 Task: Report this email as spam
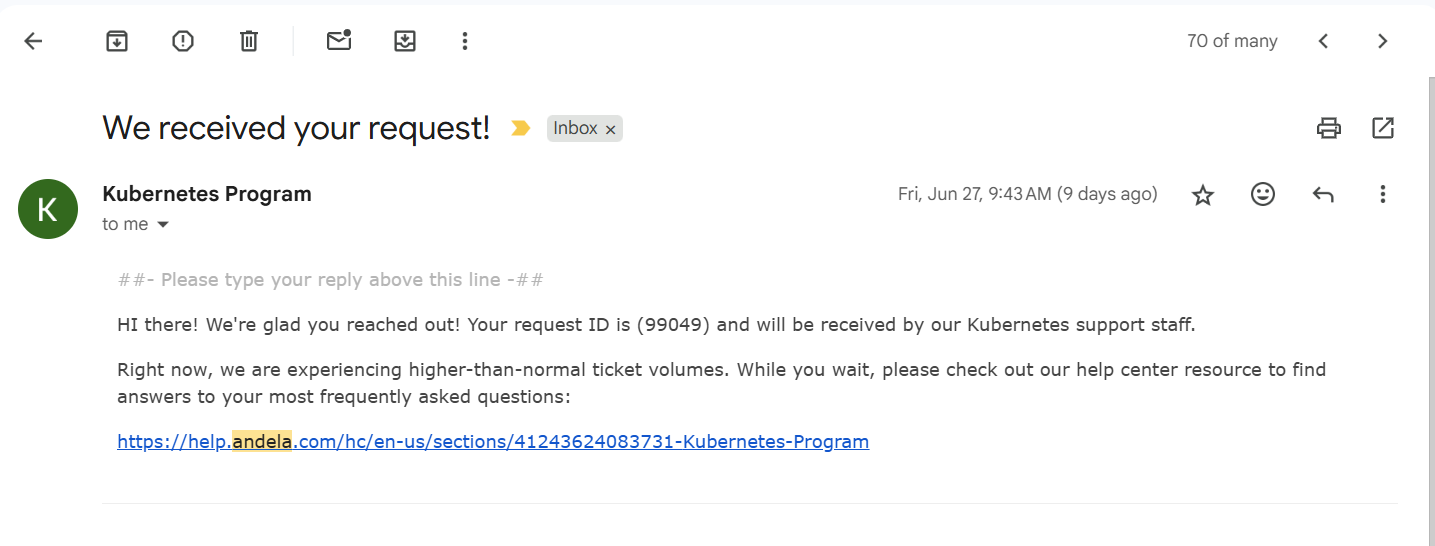click(x=183, y=41)
